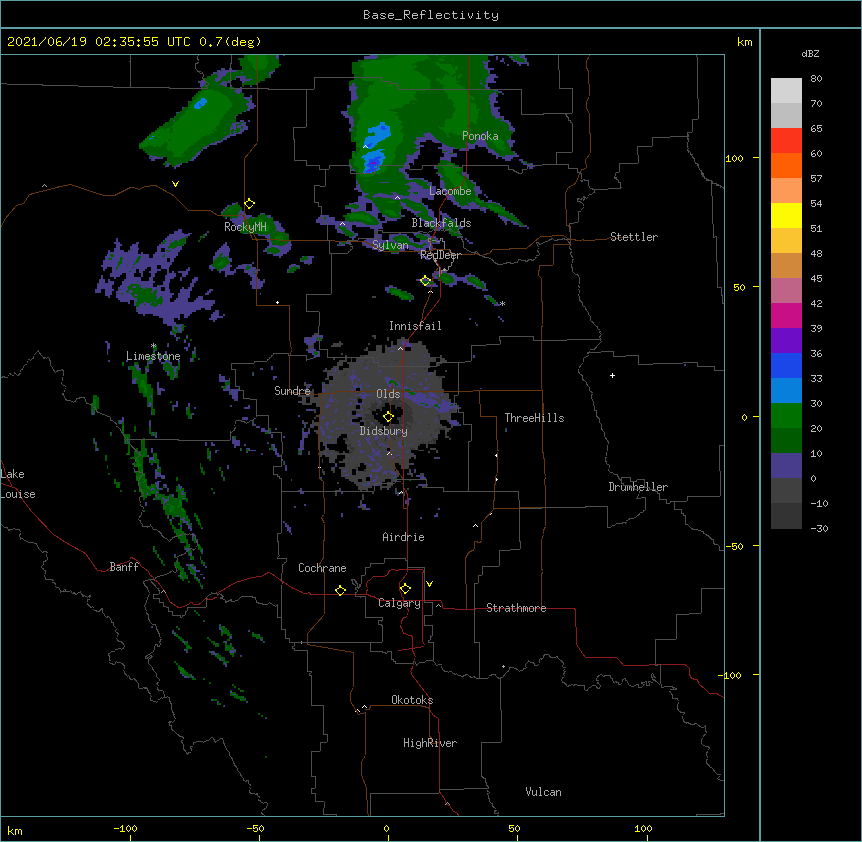Click the green 30 dBZ legend swatch
Screen dimensions: 862x842
pyautogui.click(x=786, y=416)
